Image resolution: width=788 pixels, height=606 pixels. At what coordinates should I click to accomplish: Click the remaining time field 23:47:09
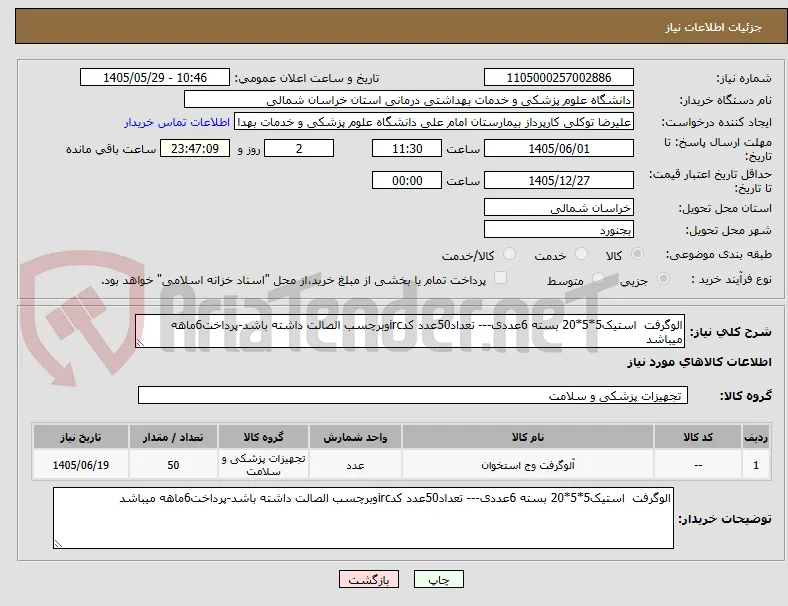[x=195, y=149]
